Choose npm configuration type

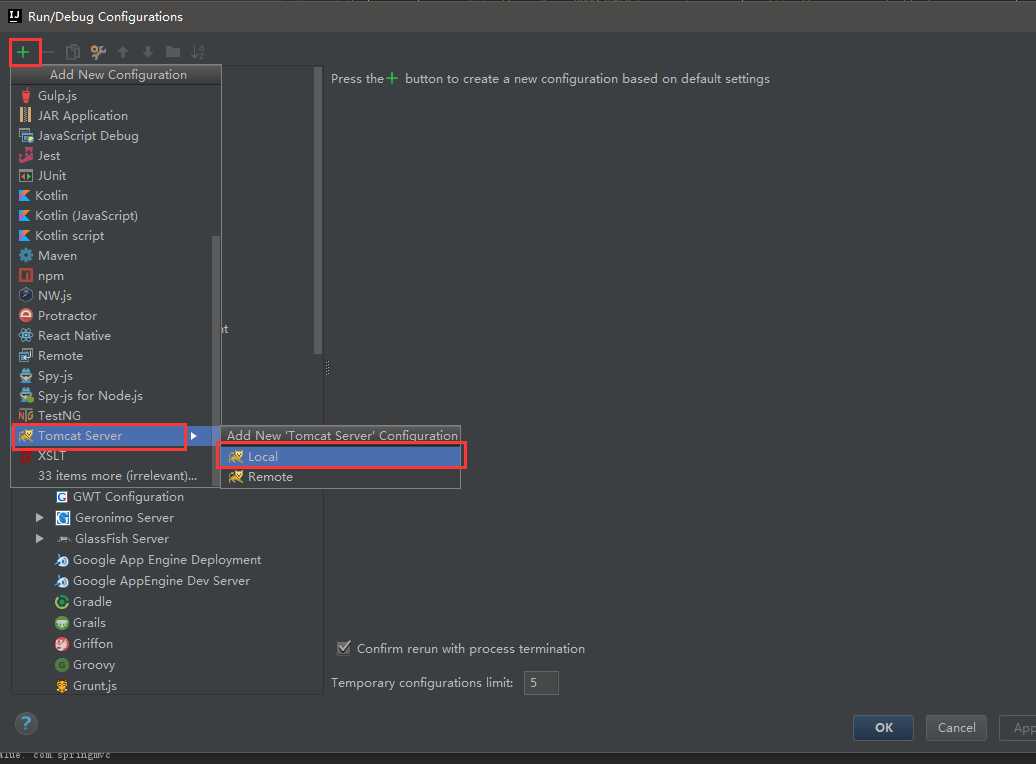(112, 276)
